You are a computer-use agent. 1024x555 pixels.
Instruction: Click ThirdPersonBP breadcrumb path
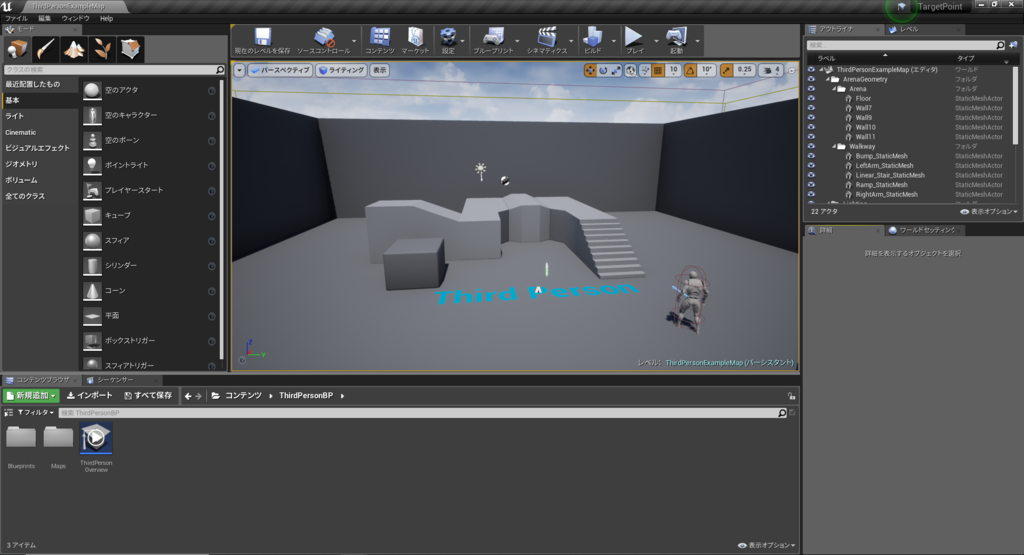[306, 396]
